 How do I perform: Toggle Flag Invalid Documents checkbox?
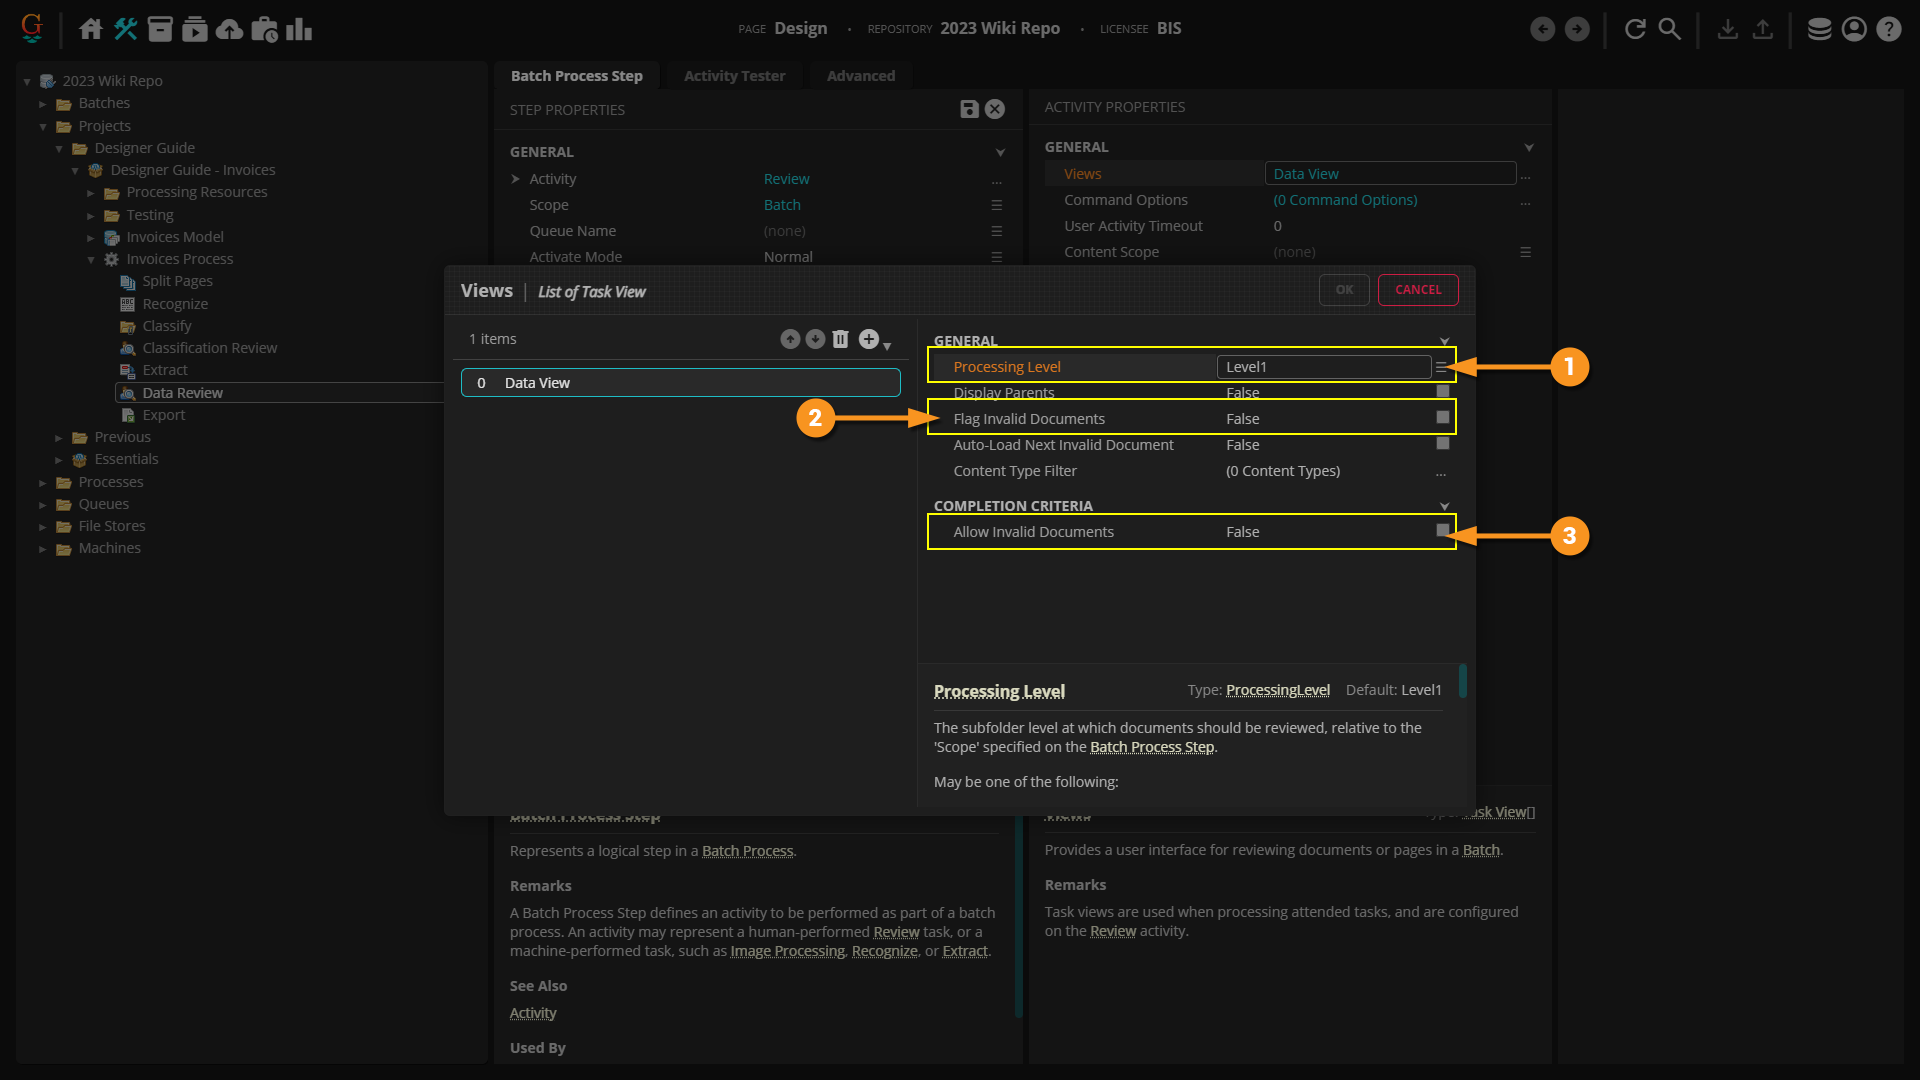(1442, 418)
